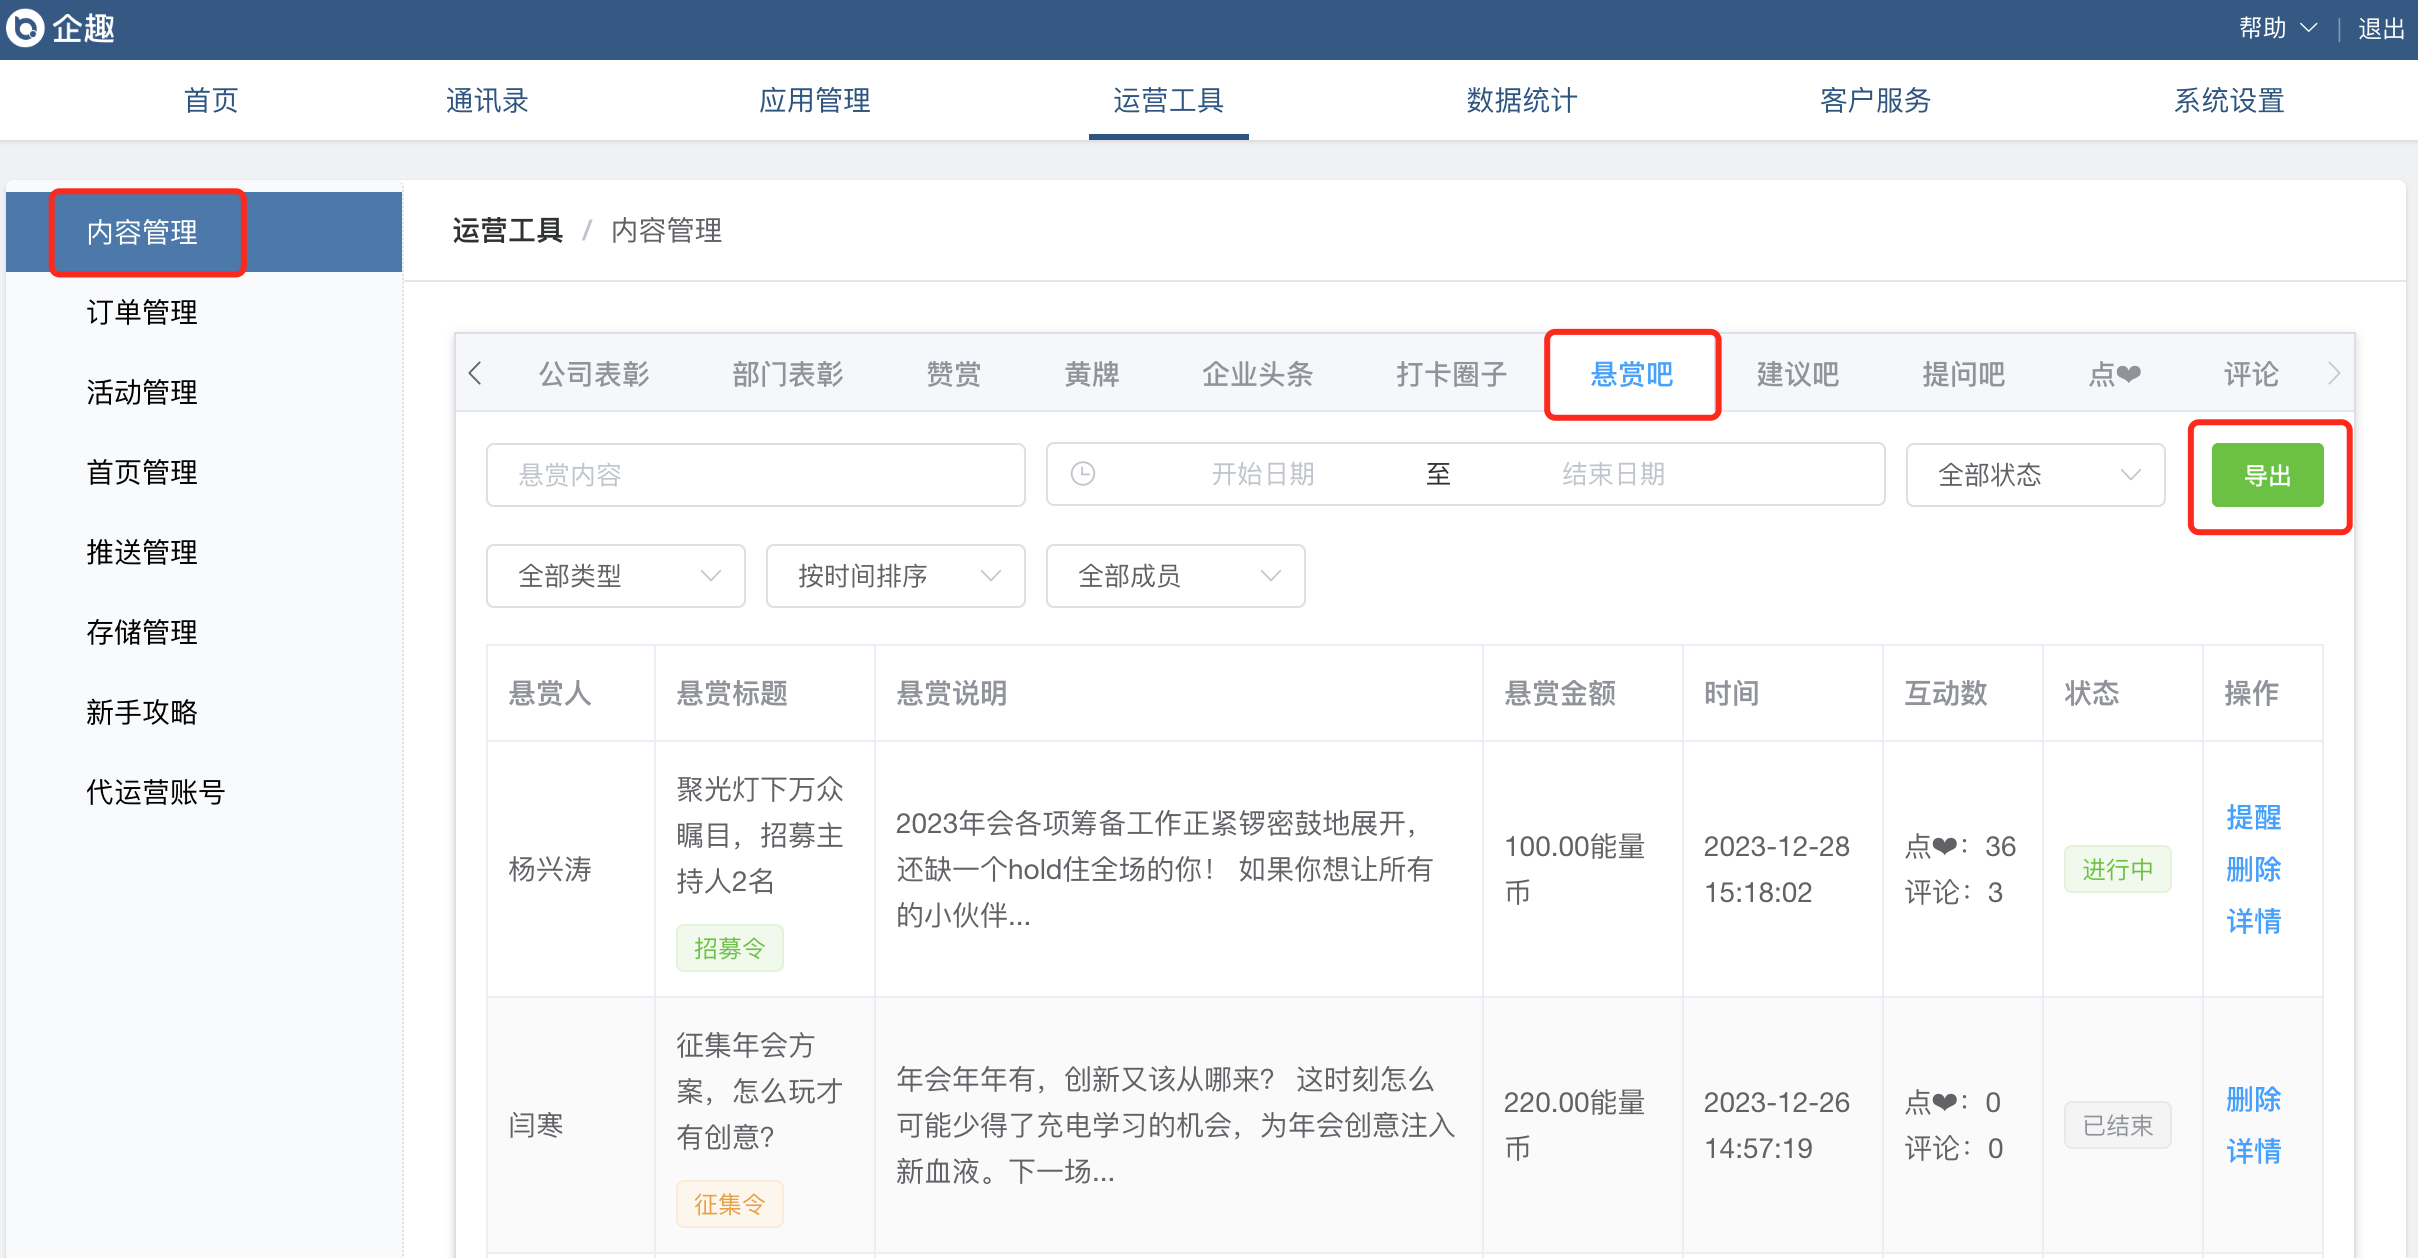
Task: Click the clock icon in date range
Action: [x=1083, y=474]
